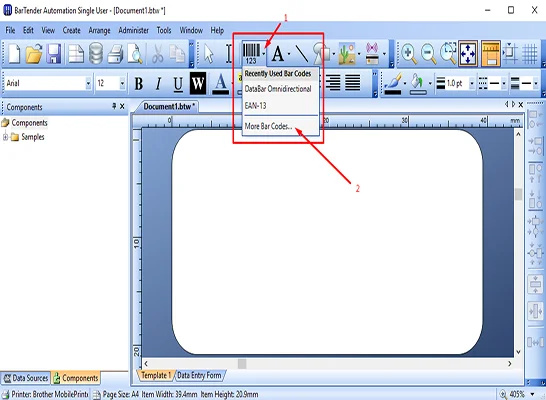Pick the line drawing tool
This screenshot has height=400, width=546.
pyautogui.click(x=302, y=54)
